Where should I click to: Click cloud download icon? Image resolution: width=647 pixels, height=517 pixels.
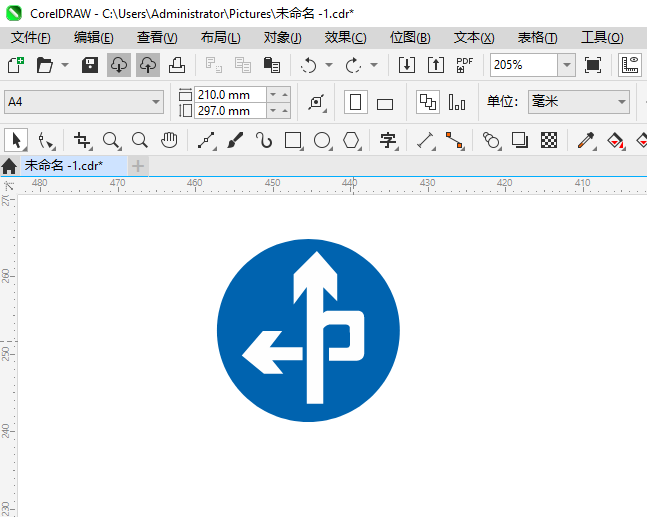[119, 65]
